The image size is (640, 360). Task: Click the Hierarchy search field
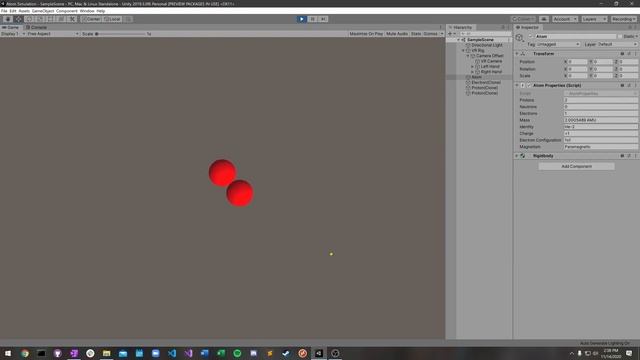(x=486, y=34)
